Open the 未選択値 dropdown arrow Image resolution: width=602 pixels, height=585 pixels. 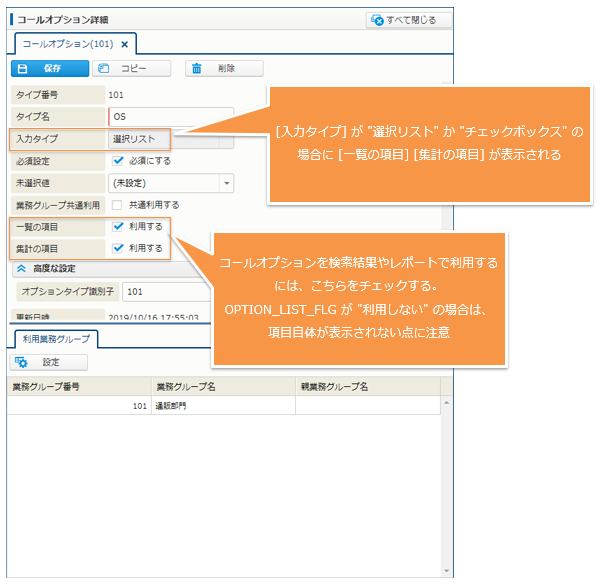pos(227,183)
